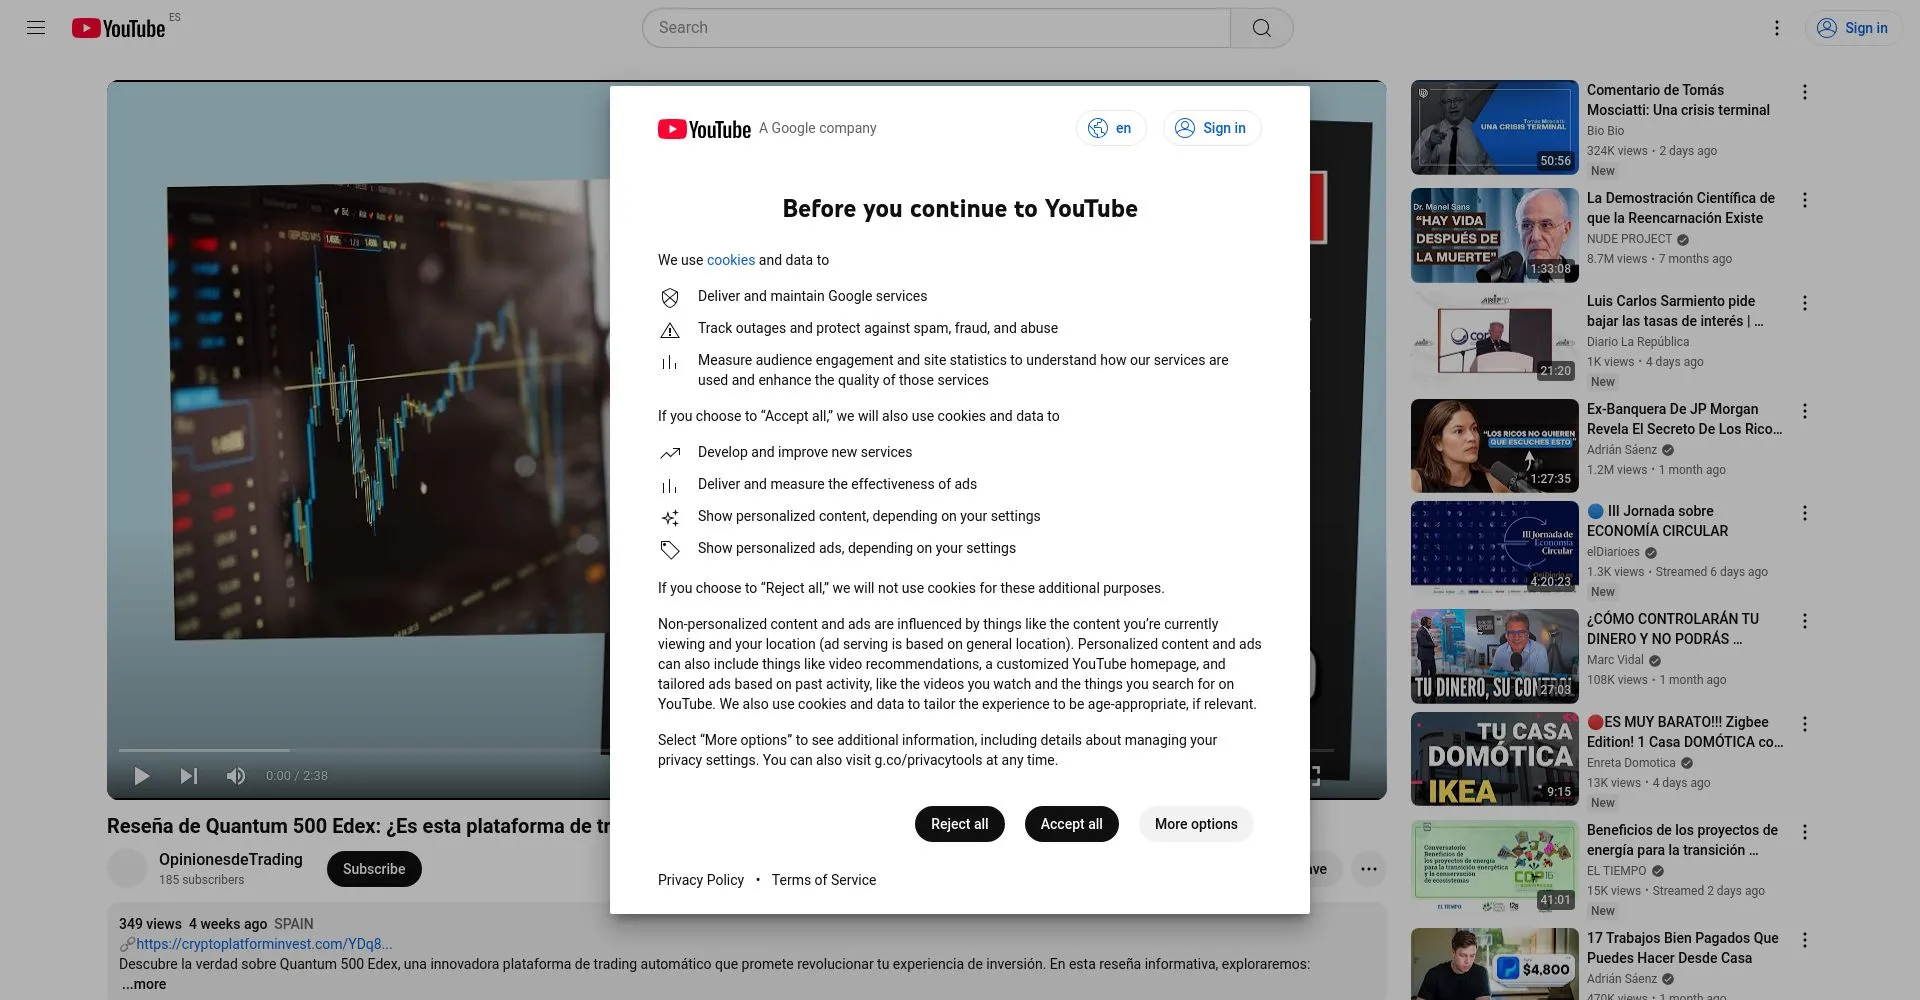The width and height of the screenshot is (1920, 1000).
Task: Click Sign in inside consent dialog
Action: pyautogui.click(x=1212, y=128)
